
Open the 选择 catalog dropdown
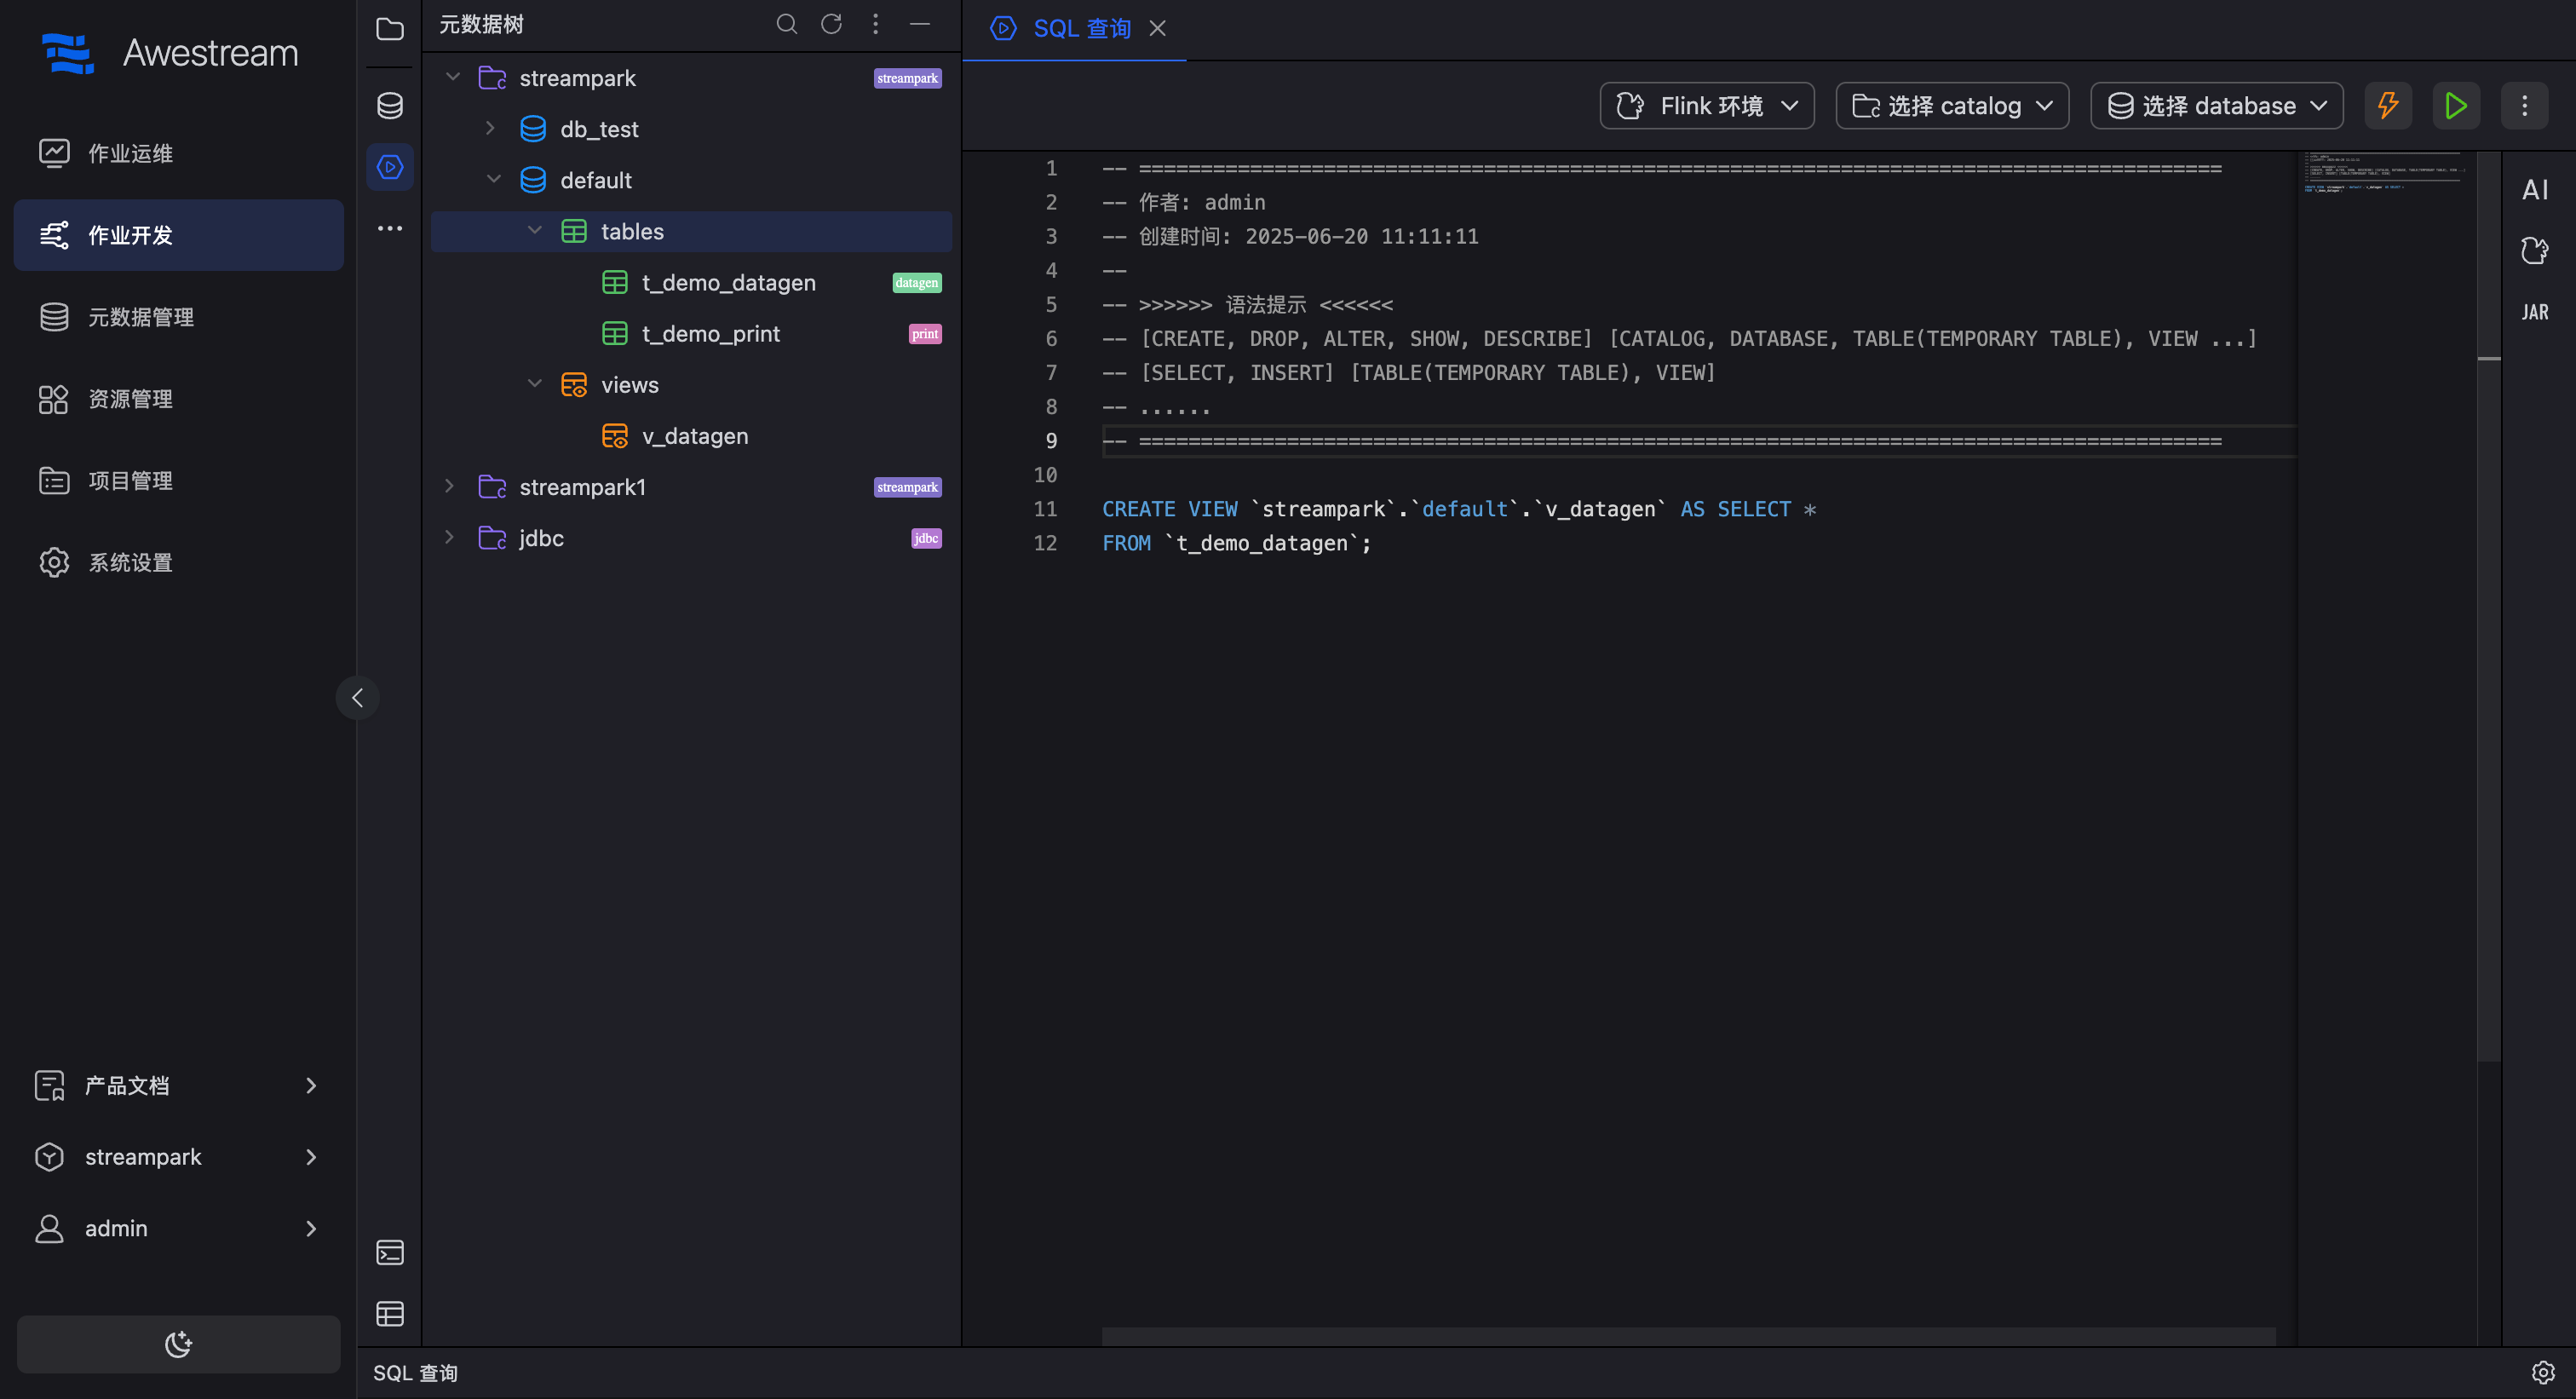[1952, 106]
